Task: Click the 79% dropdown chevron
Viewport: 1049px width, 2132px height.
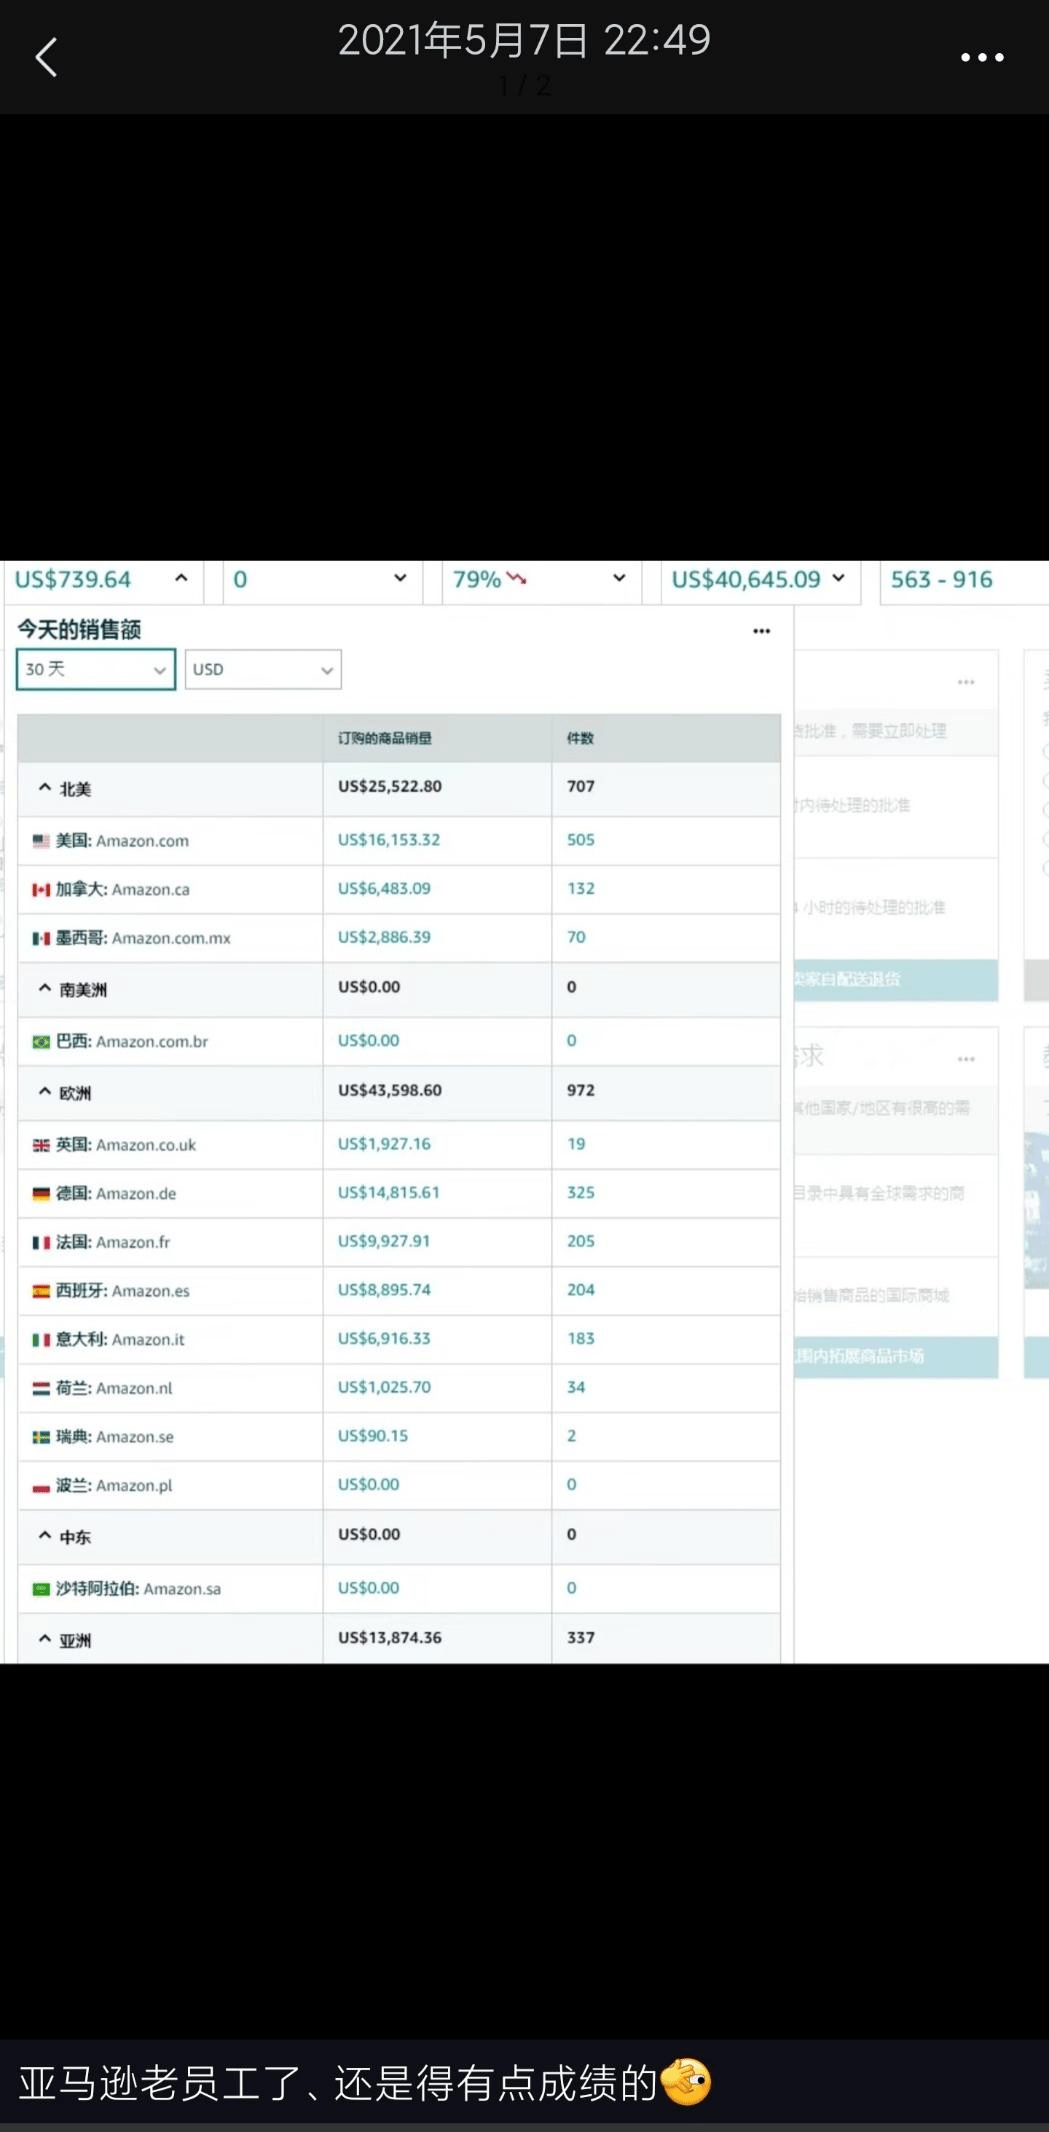Action: (619, 578)
